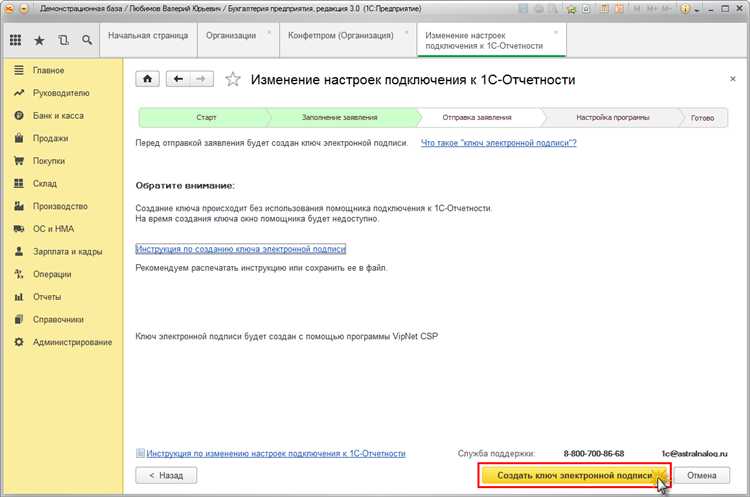Click the Покупки shopping cart icon

pos(19,161)
